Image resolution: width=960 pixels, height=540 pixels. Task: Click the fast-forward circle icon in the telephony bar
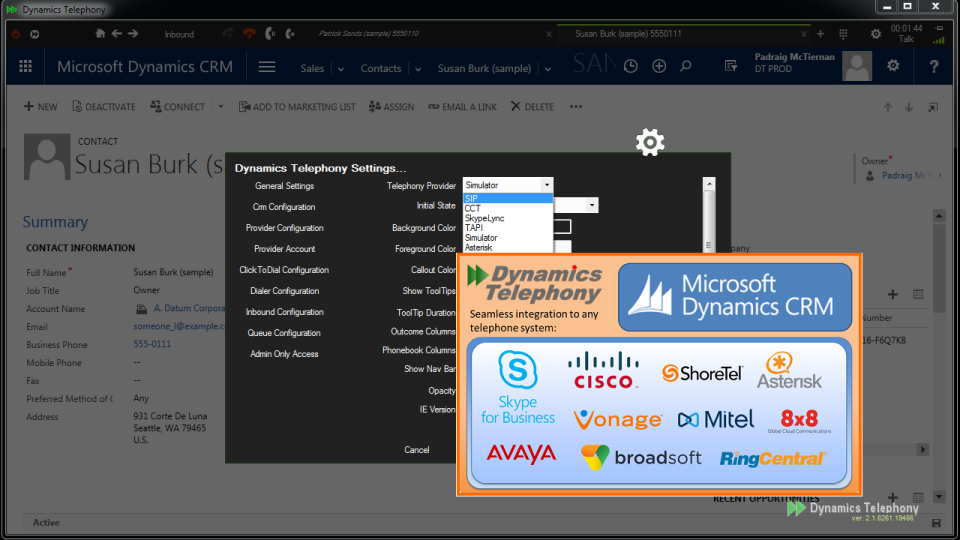pyautogui.click(x=35, y=34)
